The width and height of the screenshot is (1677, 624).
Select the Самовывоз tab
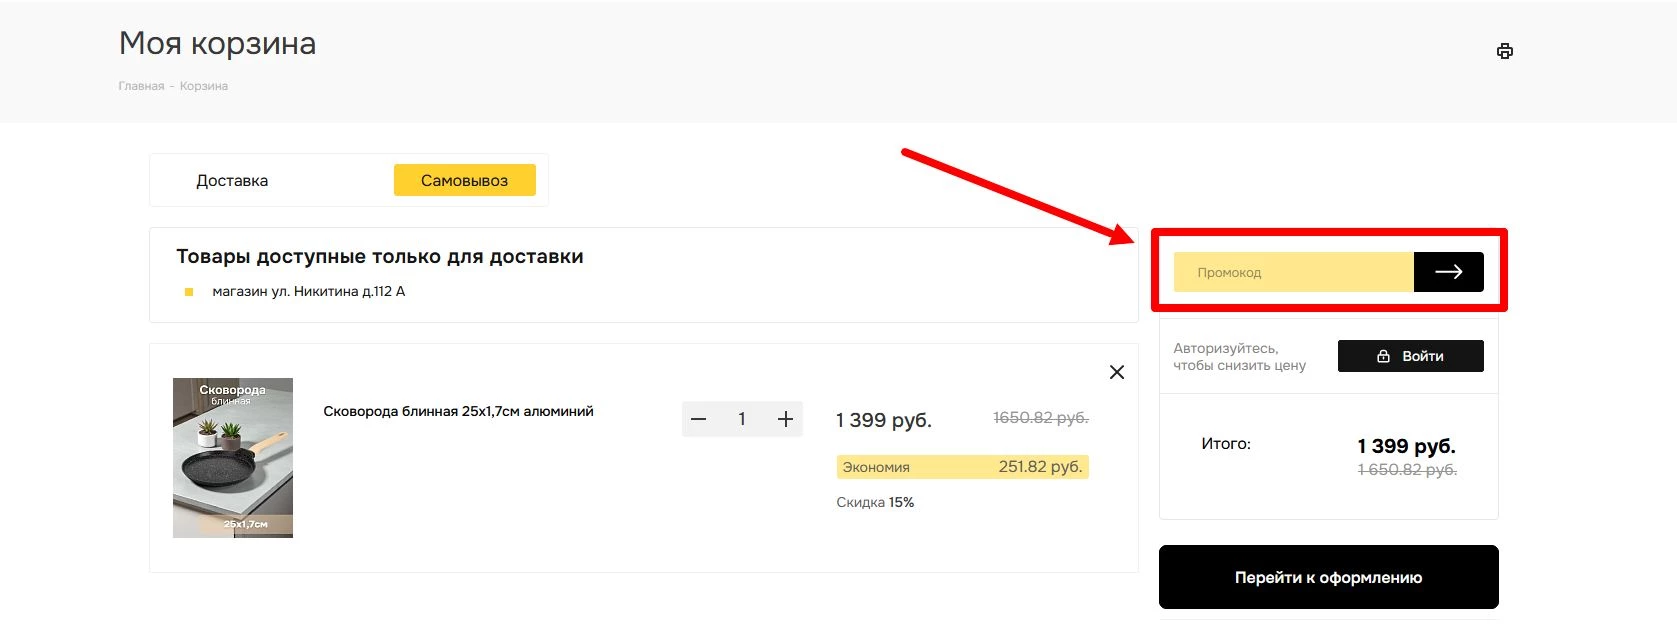464,181
